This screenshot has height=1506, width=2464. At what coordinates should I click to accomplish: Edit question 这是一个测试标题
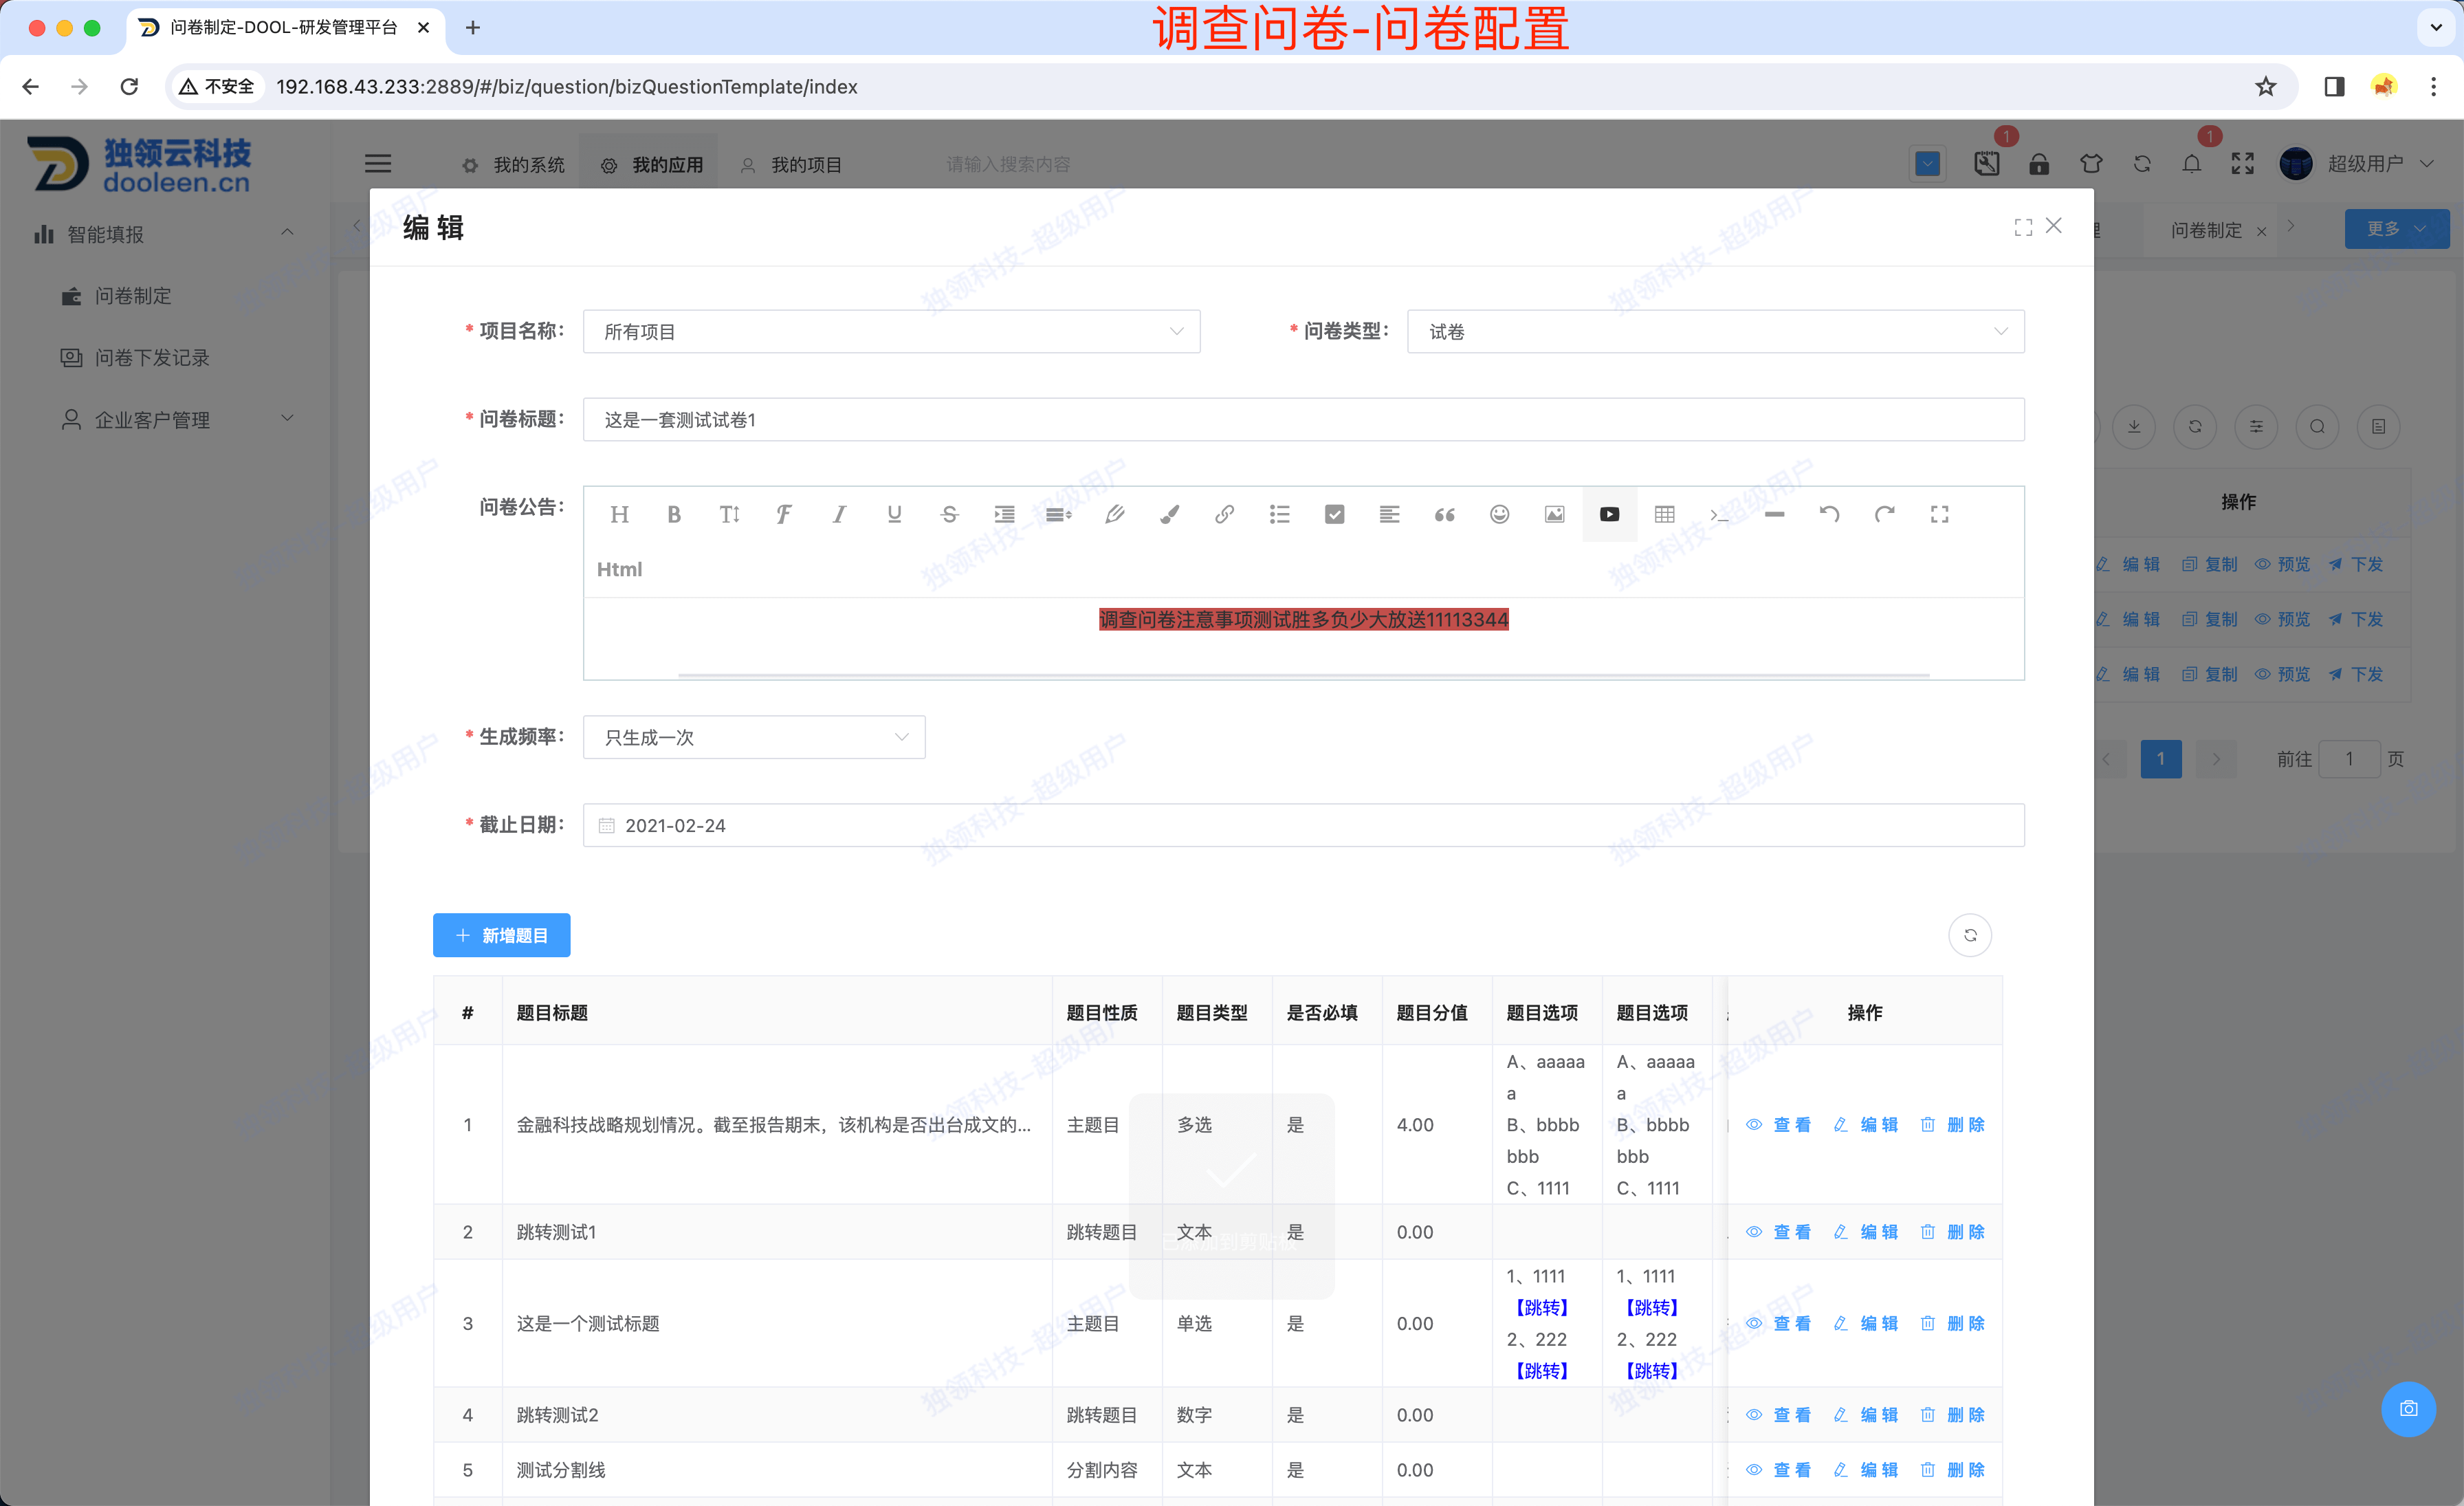click(1865, 1323)
